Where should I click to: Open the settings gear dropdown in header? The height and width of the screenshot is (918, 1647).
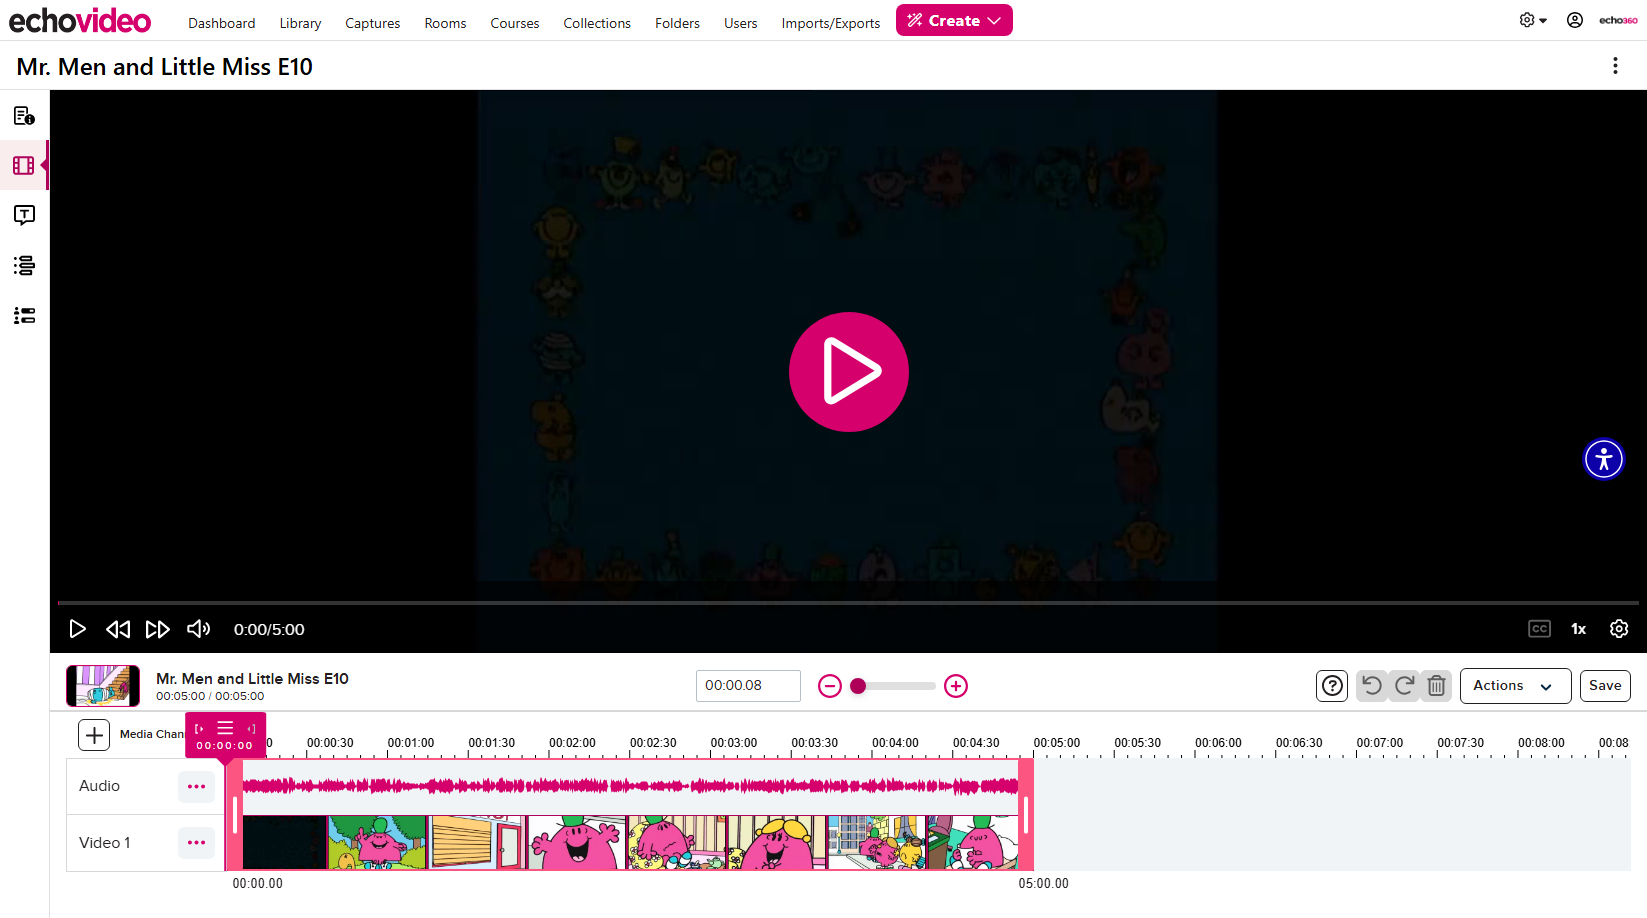tap(1532, 20)
